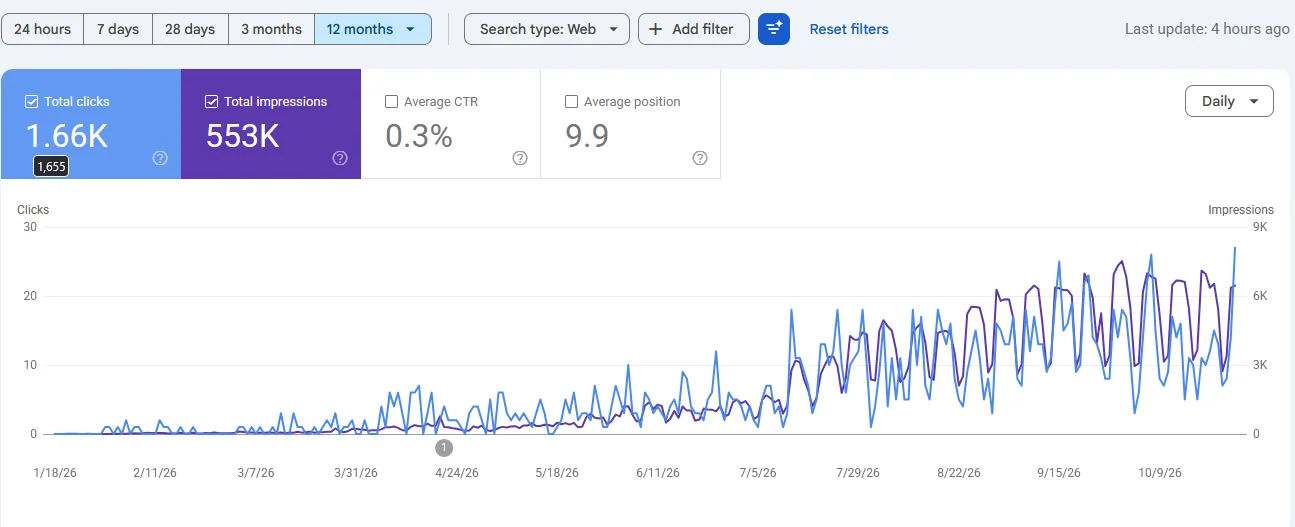Click the 1/18/26 date axis label
Screen dimensions: 1295x527
pos(55,473)
